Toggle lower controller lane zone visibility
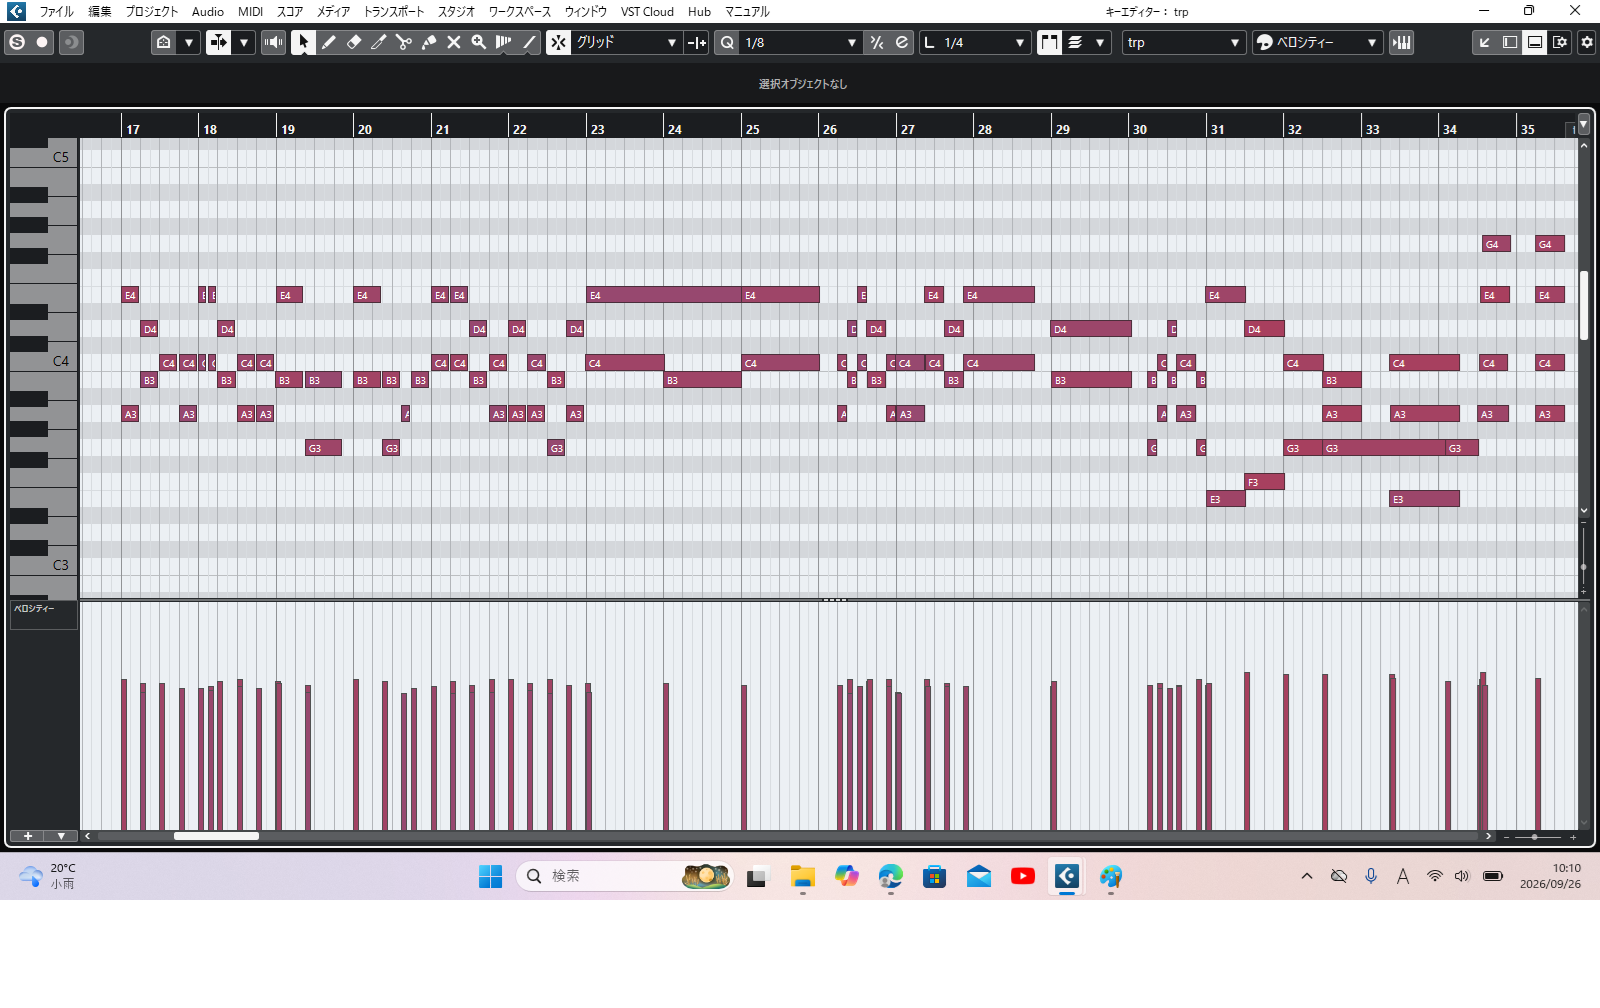The image size is (1600, 1008). coord(1535,42)
